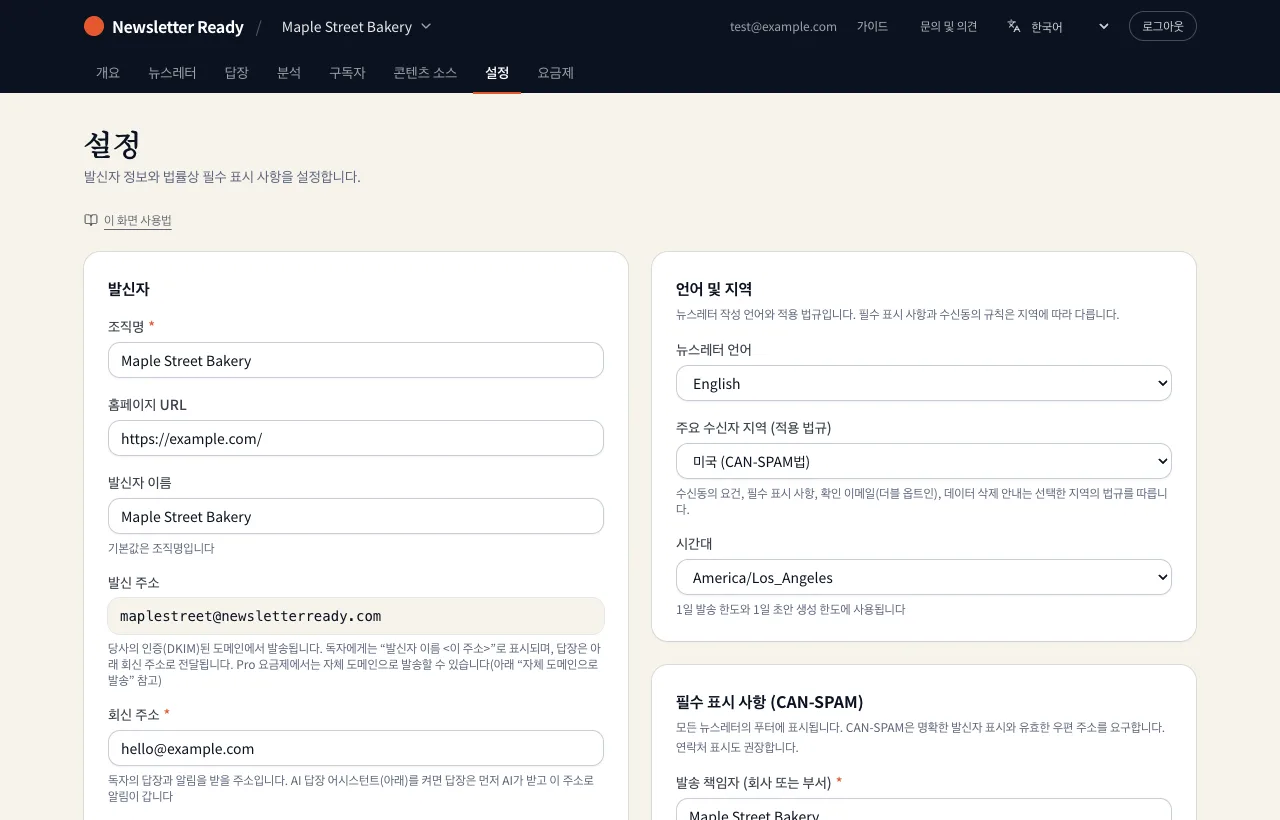Click the test@example.com account text
Image resolution: width=1280 pixels, height=820 pixels.
tap(783, 26)
